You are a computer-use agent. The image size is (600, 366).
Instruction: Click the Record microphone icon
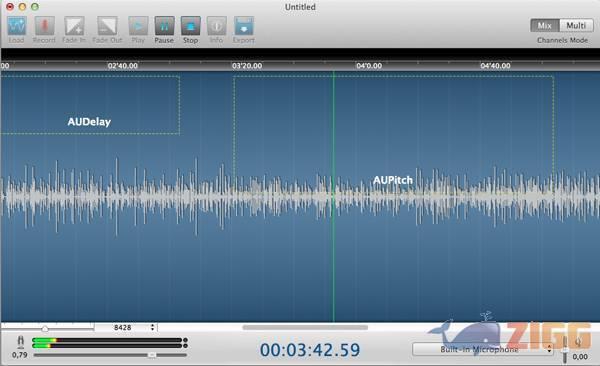click(44, 26)
